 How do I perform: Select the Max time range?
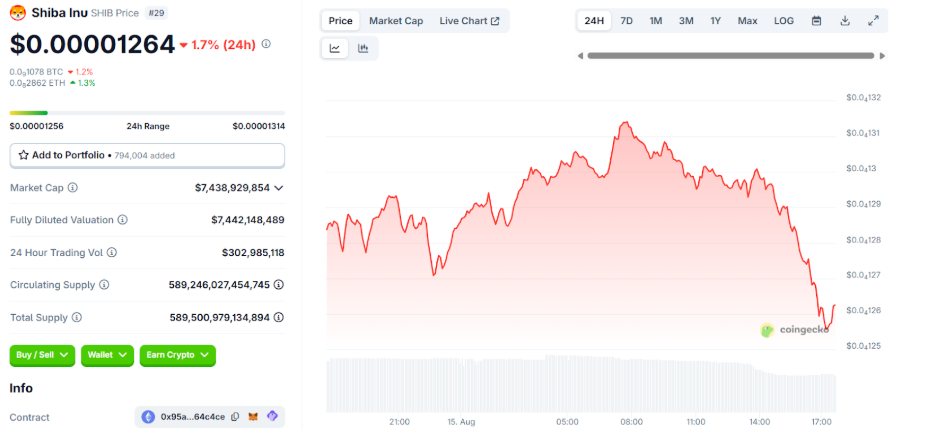coord(747,21)
